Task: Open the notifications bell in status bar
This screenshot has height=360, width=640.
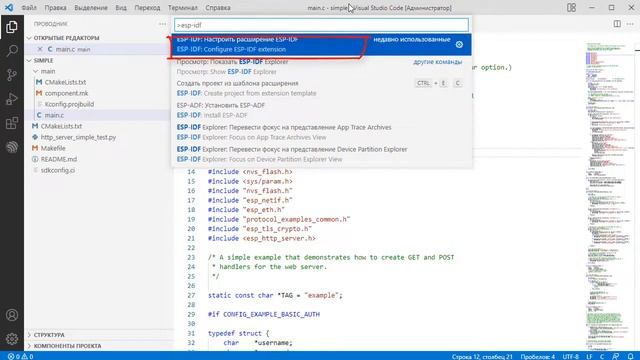Action: (x=630, y=356)
